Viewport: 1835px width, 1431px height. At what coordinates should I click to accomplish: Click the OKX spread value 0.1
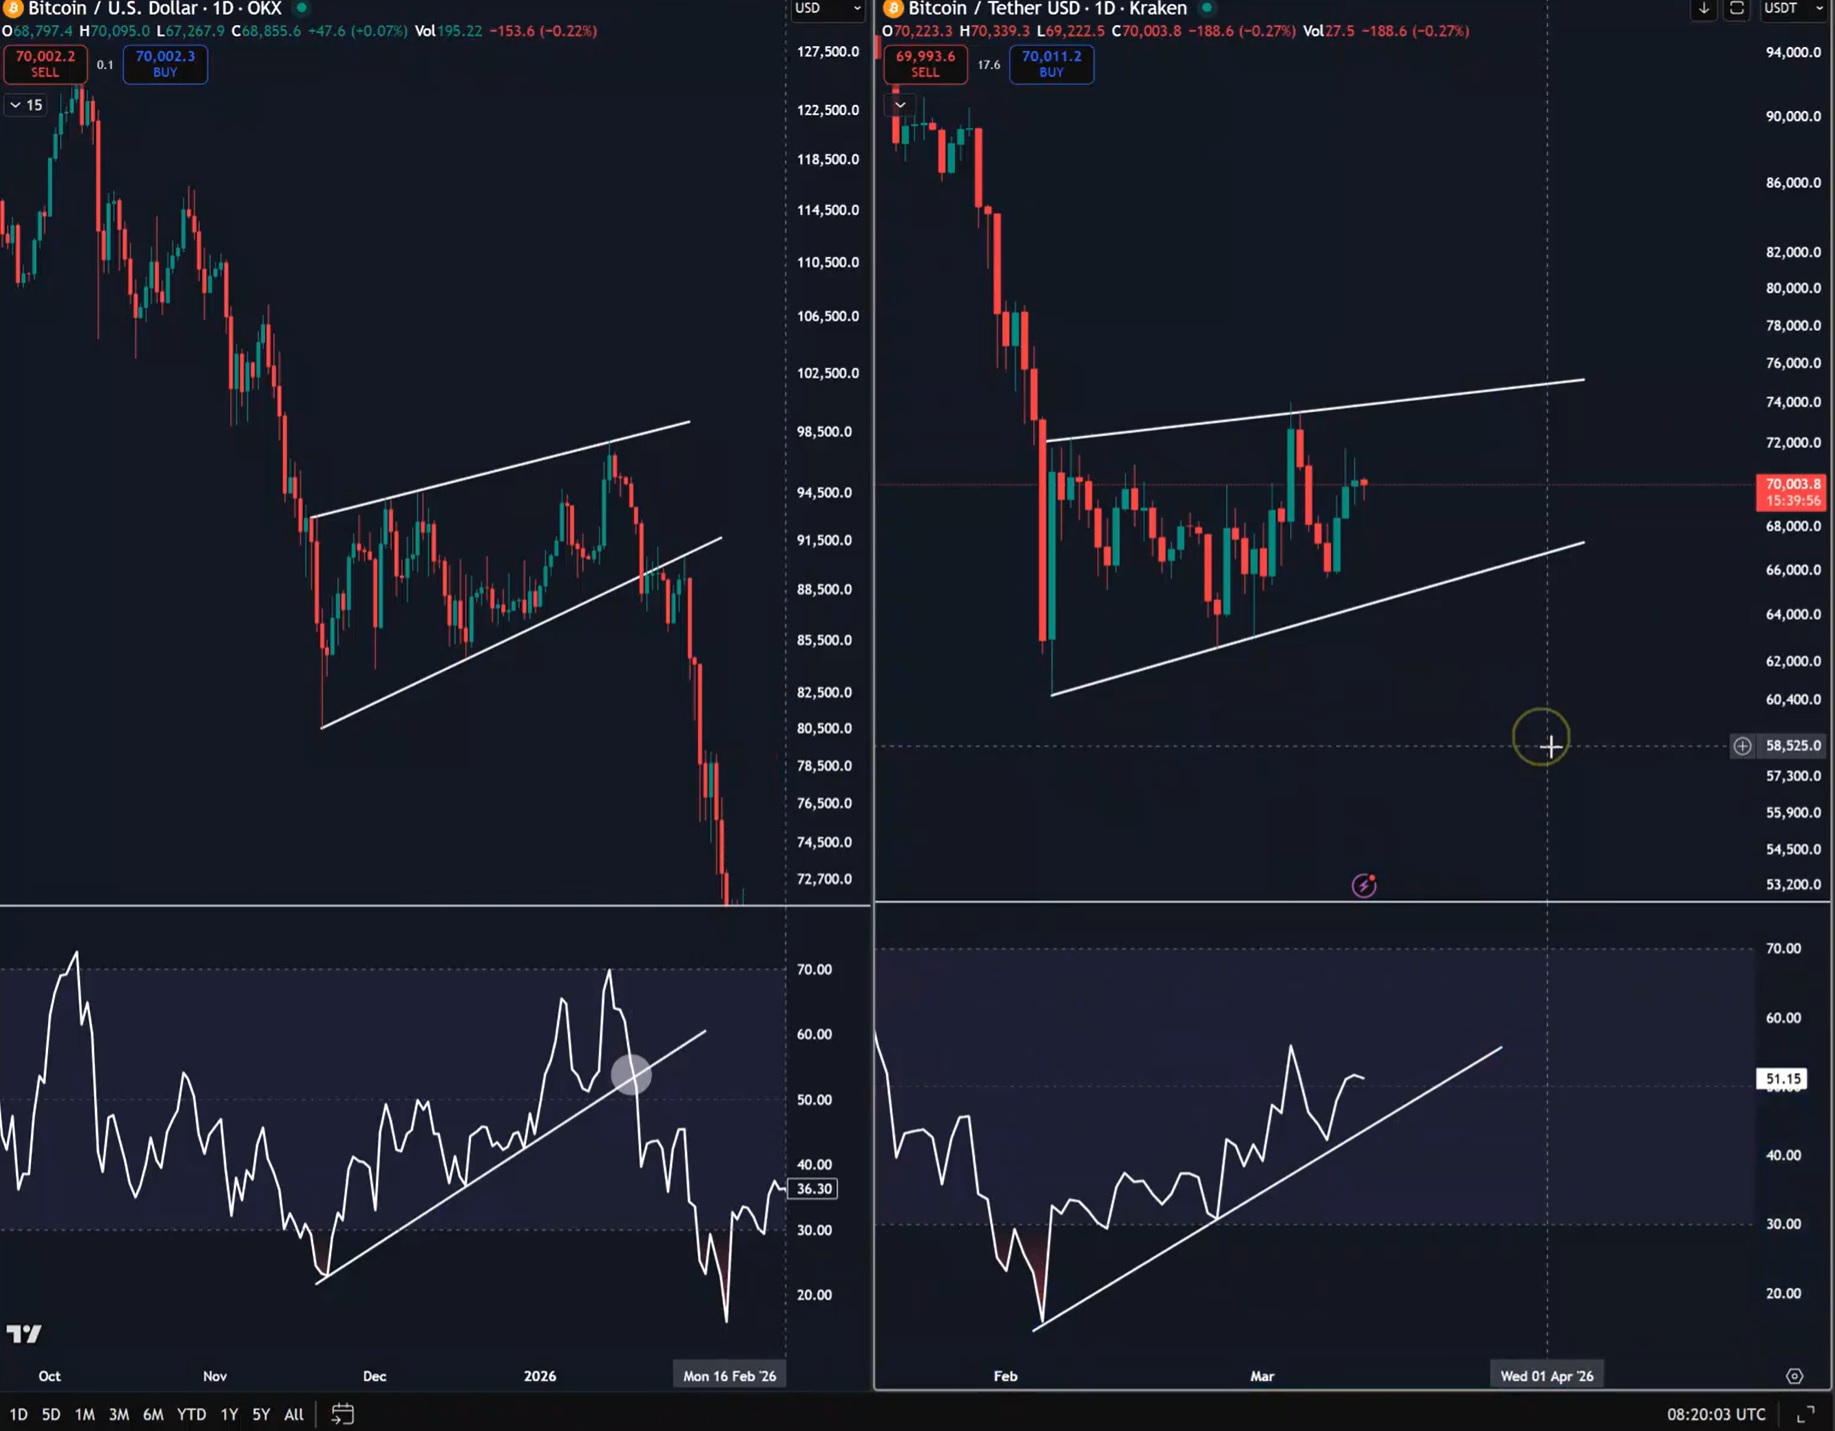[105, 65]
